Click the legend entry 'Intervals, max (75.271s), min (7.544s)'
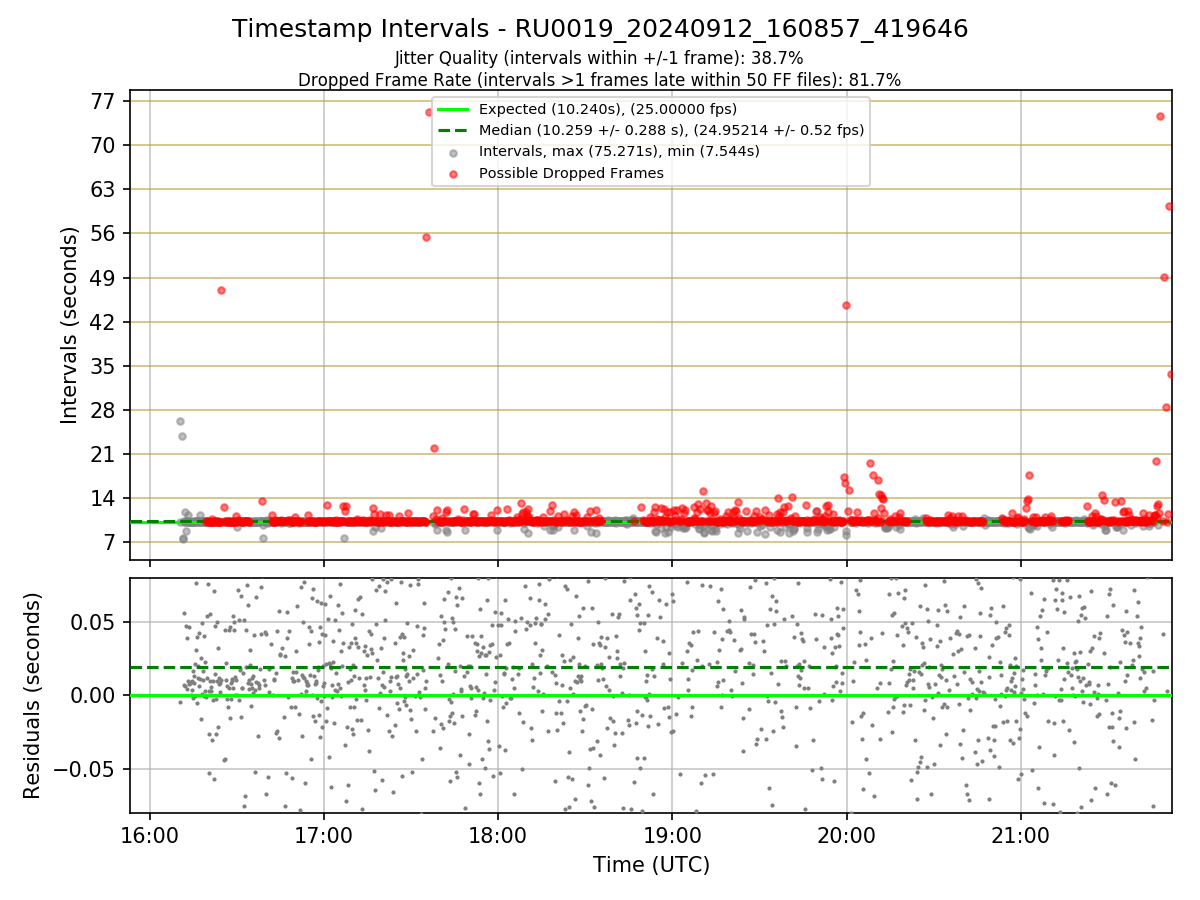The width and height of the screenshot is (1200, 900). pos(619,152)
